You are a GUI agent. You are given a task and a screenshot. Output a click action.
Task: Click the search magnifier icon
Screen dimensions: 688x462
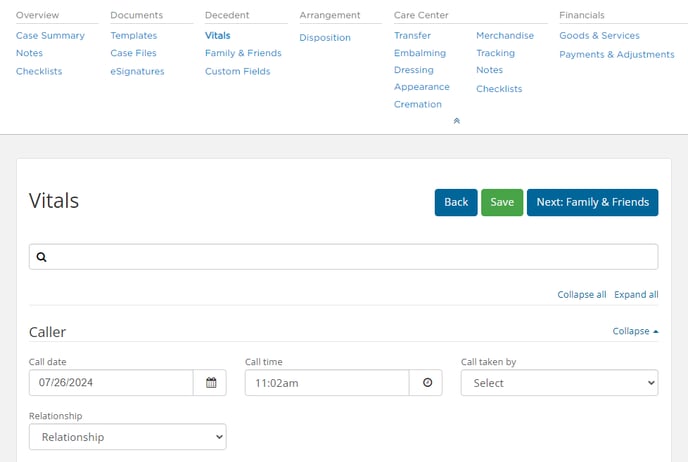coord(42,257)
